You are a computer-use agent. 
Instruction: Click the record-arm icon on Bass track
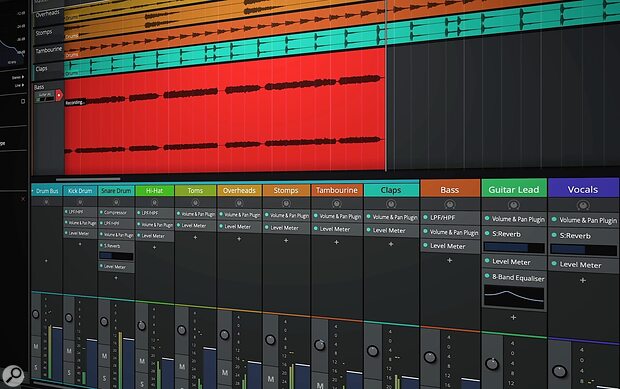pos(59,95)
